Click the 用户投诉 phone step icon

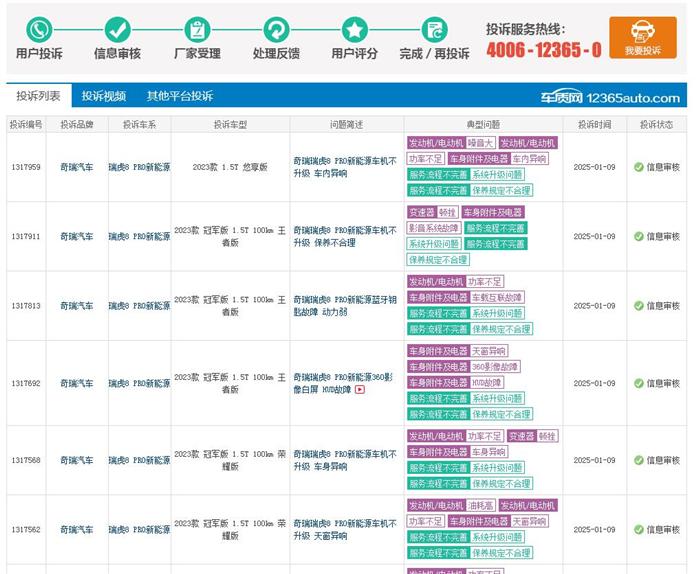[39, 30]
